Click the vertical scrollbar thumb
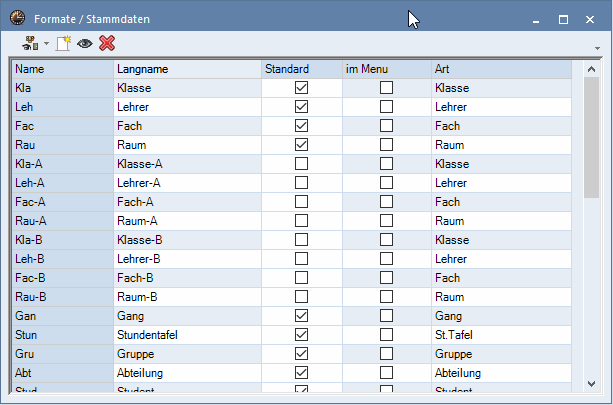The width and height of the screenshot is (613, 405). [x=591, y=135]
